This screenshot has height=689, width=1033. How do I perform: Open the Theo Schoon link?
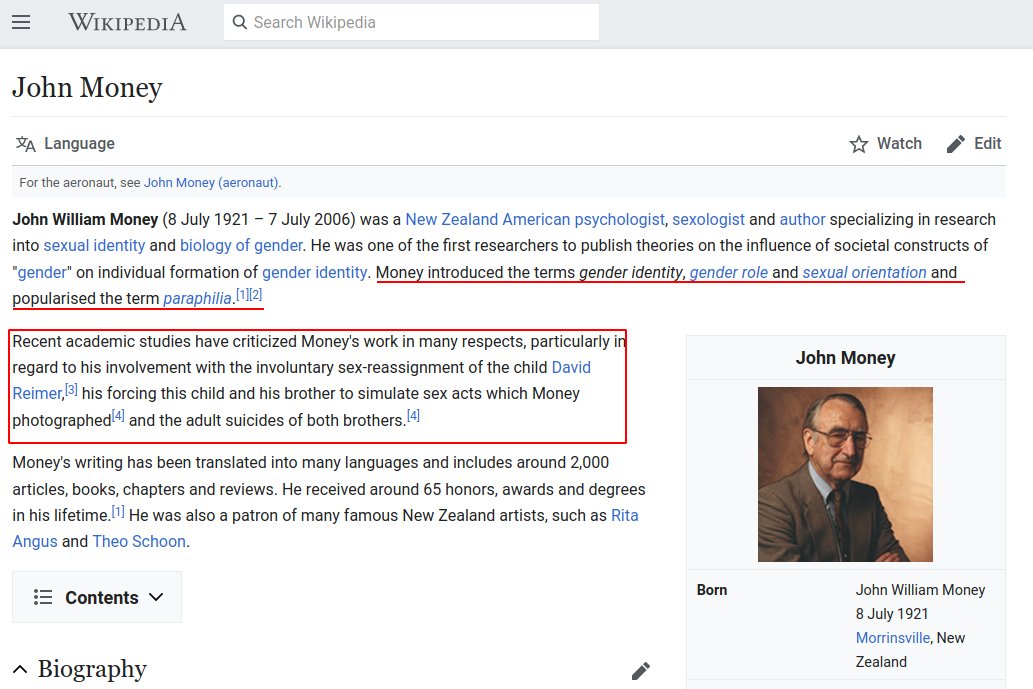point(139,541)
